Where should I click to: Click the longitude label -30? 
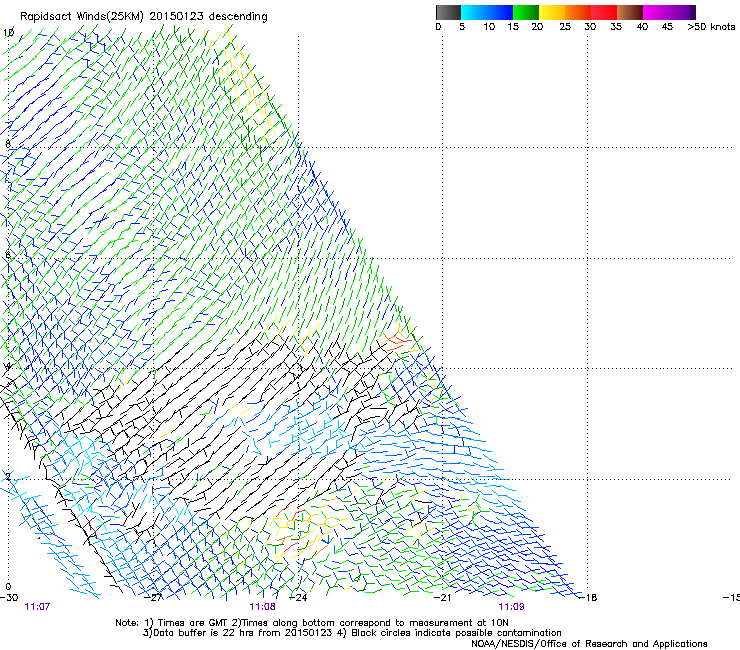[x=9, y=598]
